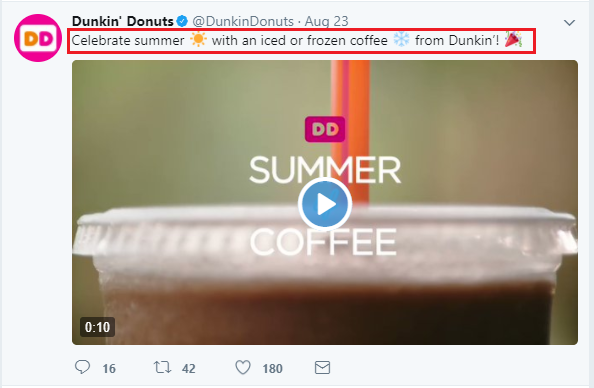Click the envelope direct message icon
The image size is (594, 388).
322,368
